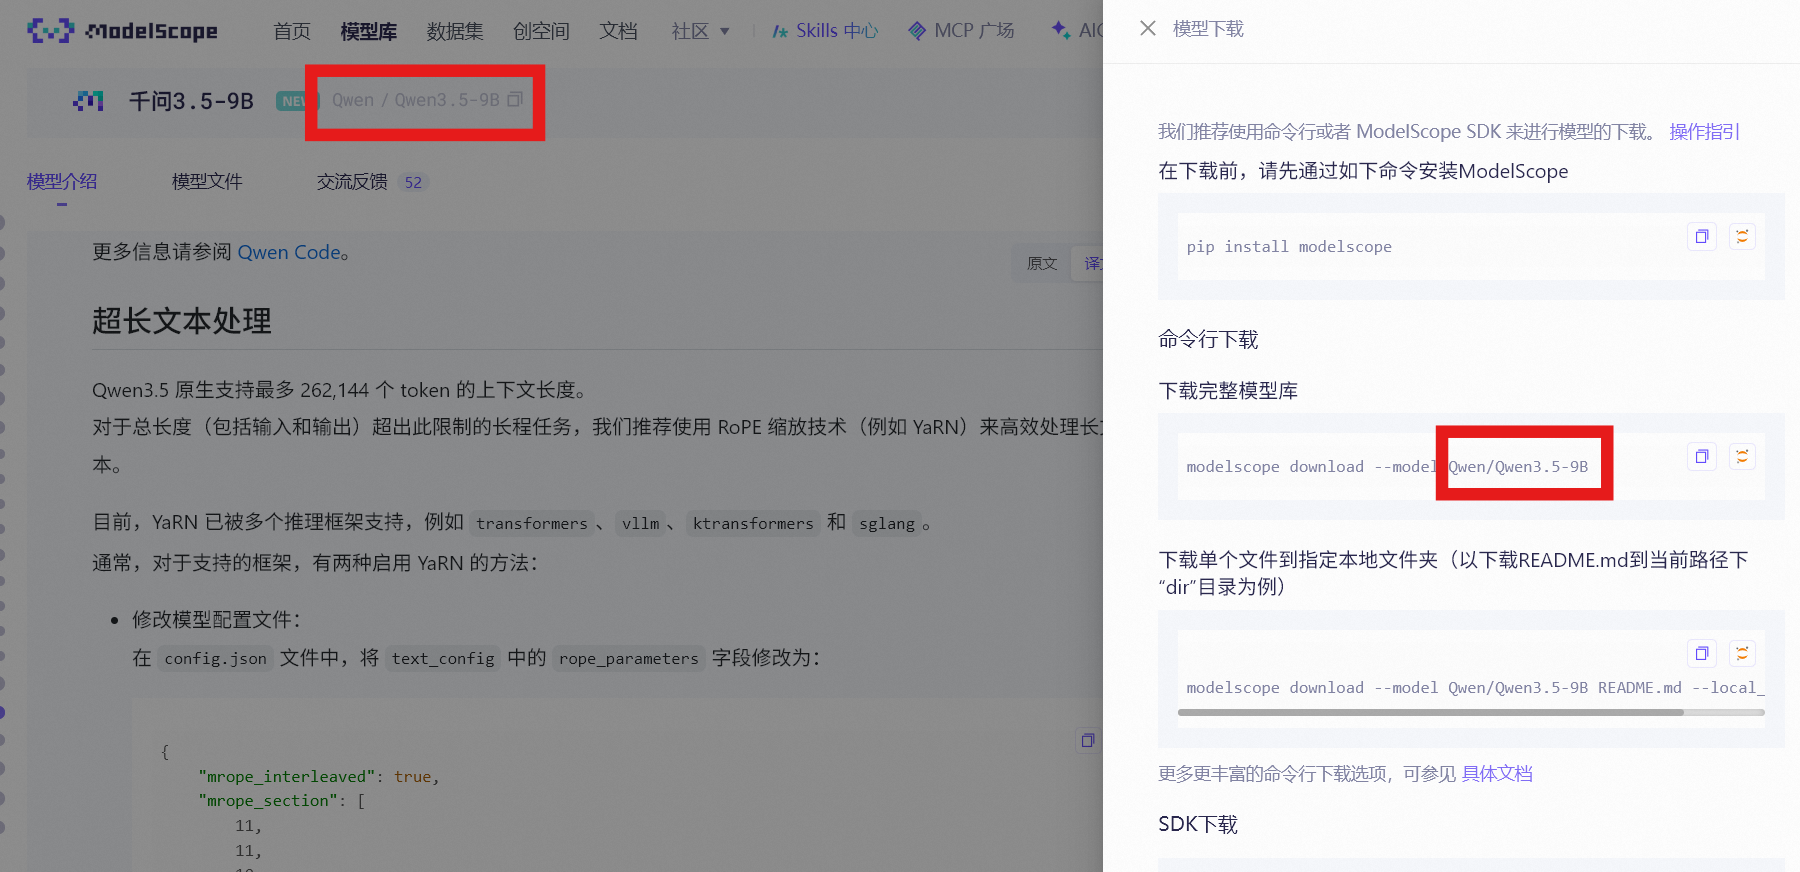Open Skills 中心 from the navbar
The image size is (1800, 872).
click(x=825, y=31)
